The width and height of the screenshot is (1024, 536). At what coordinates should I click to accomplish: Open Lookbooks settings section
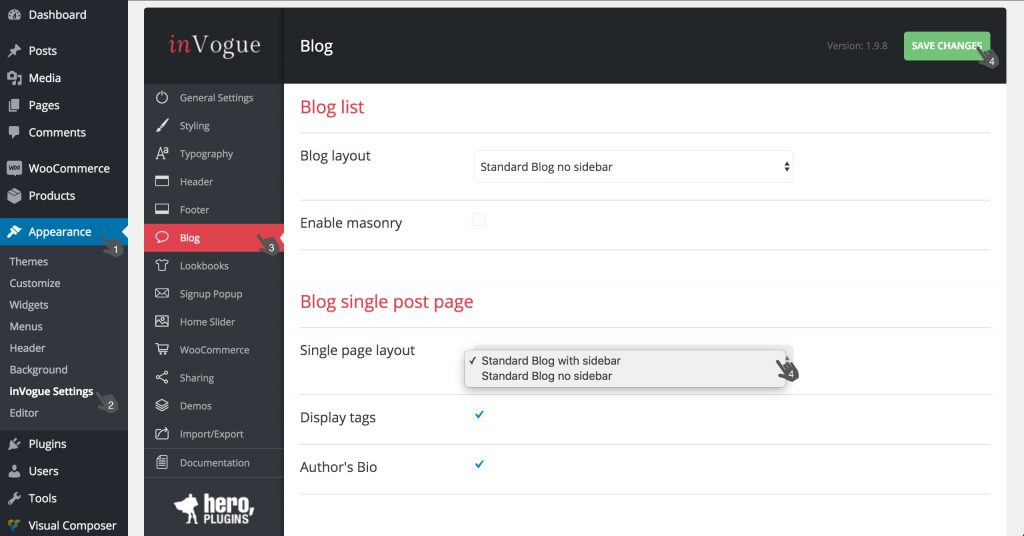[x=214, y=266]
